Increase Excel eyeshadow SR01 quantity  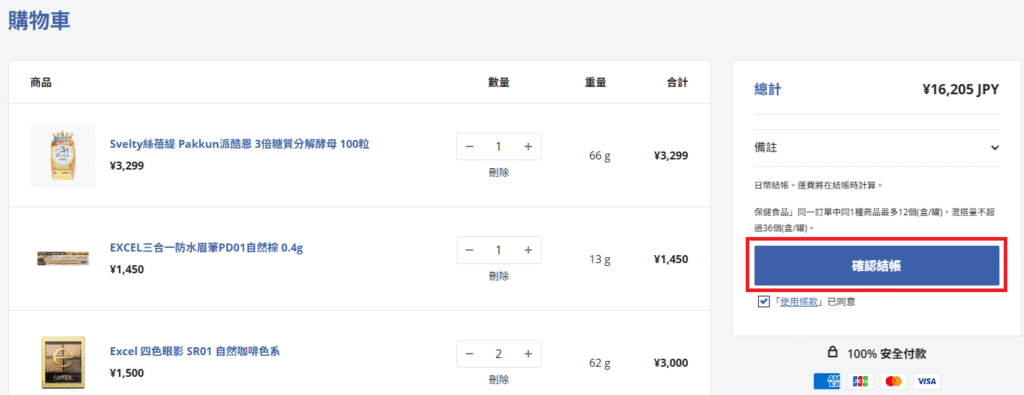tap(528, 354)
